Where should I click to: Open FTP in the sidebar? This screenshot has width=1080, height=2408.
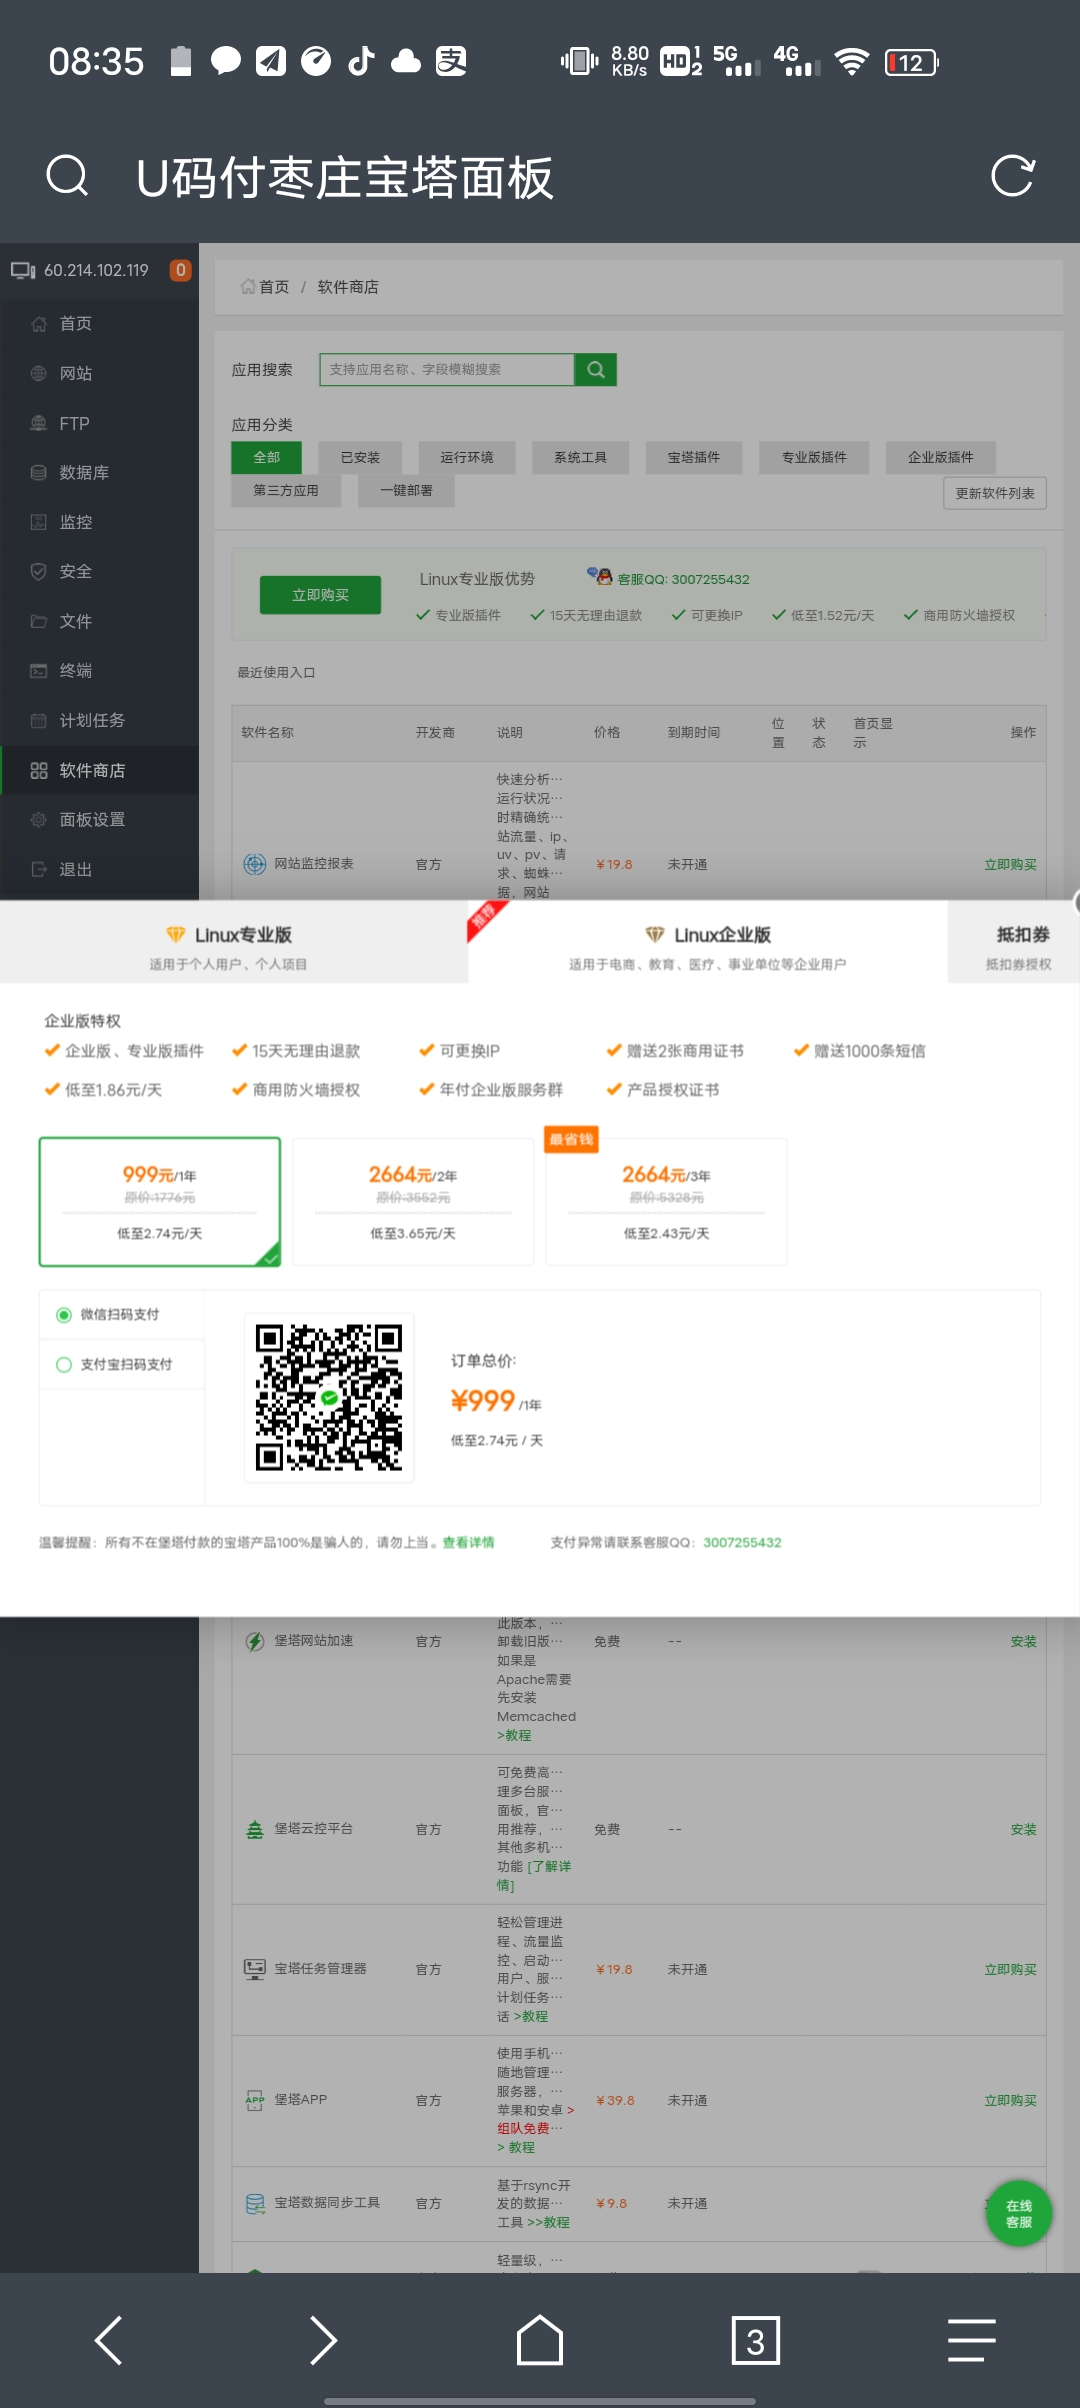100,423
